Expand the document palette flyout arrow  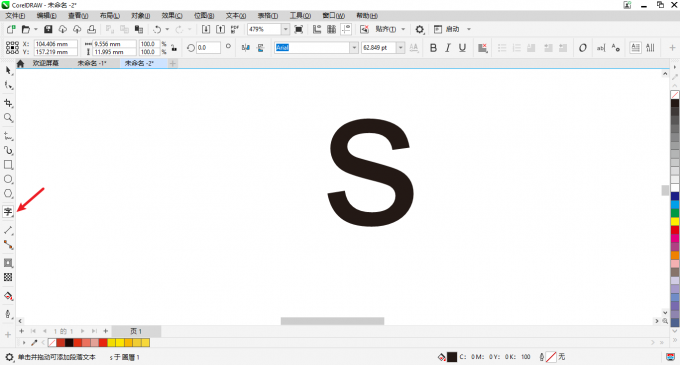pos(24,342)
